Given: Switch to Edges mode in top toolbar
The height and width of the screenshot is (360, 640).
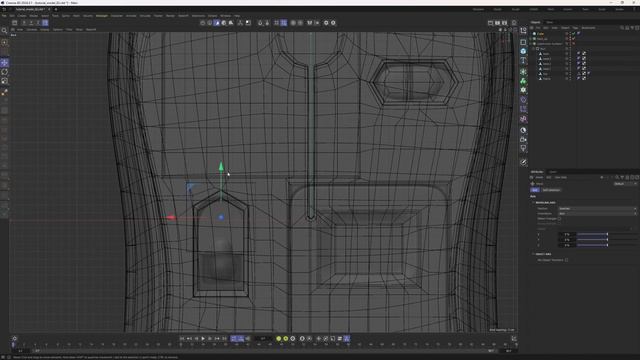Looking at the screenshot, I should 210,23.
